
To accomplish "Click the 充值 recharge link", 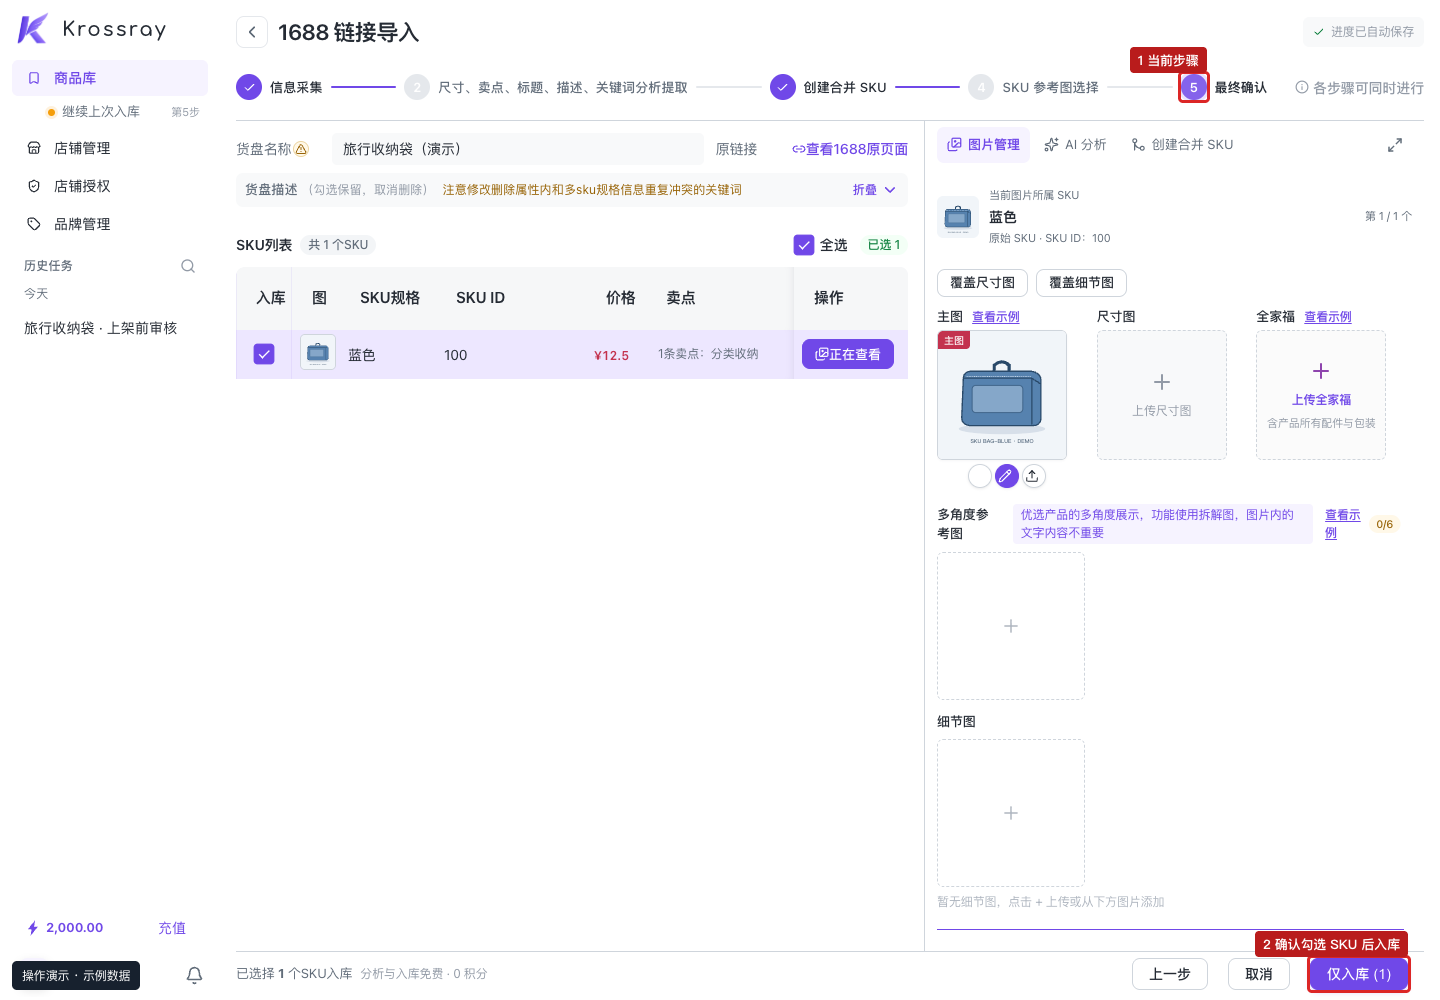I will (x=172, y=928).
